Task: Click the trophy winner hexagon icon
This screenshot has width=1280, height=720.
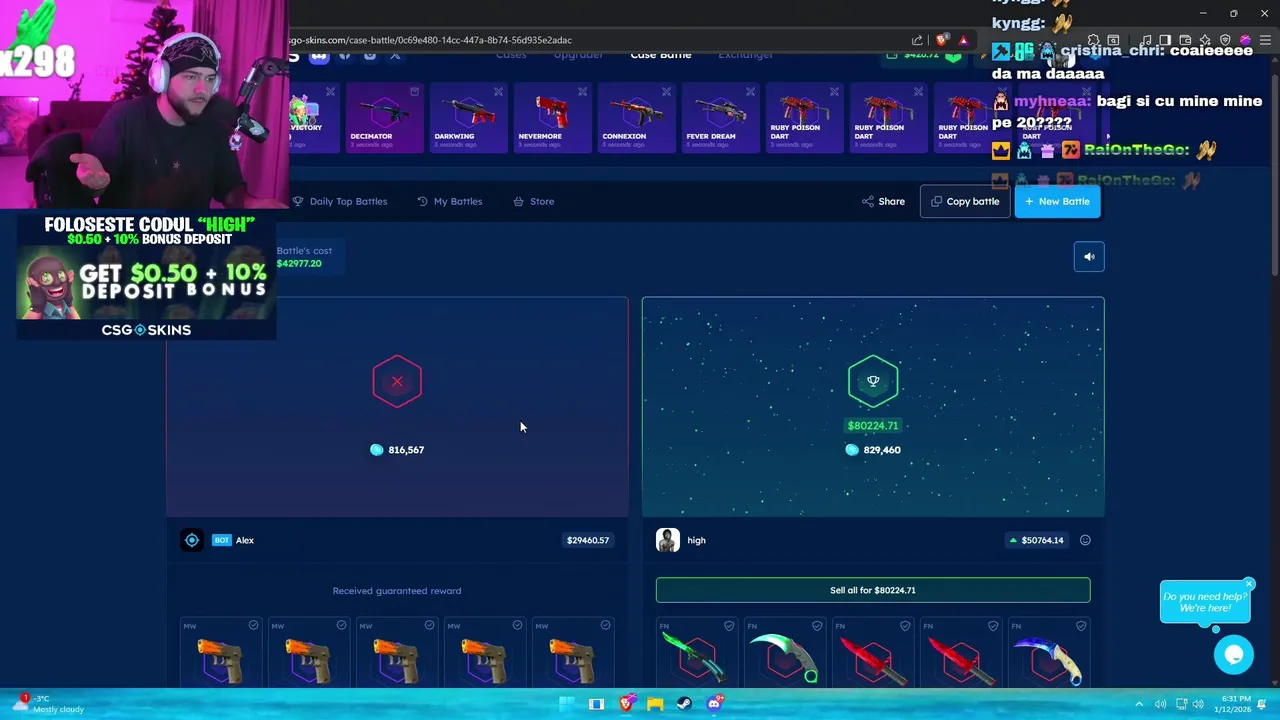Action: [873, 381]
